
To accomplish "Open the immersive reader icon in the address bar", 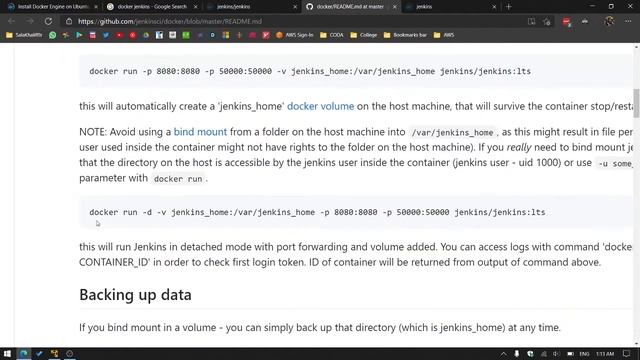I will pos(531,21).
